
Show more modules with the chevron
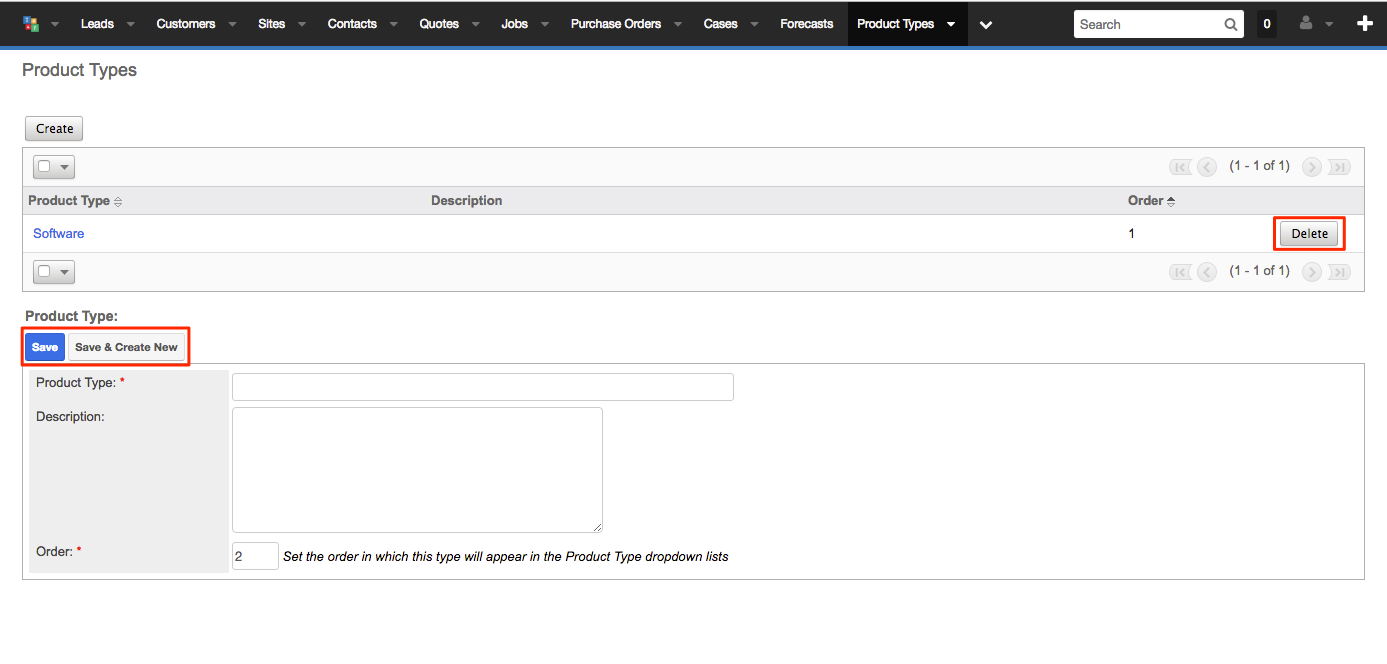tap(986, 25)
